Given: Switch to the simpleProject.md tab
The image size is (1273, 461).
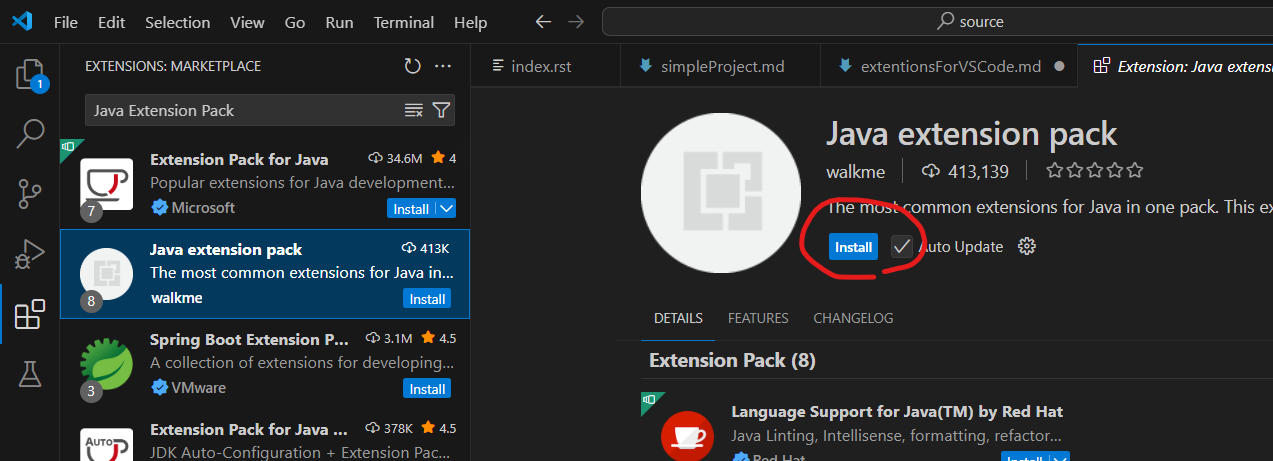Looking at the screenshot, I should (x=722, y=66).
